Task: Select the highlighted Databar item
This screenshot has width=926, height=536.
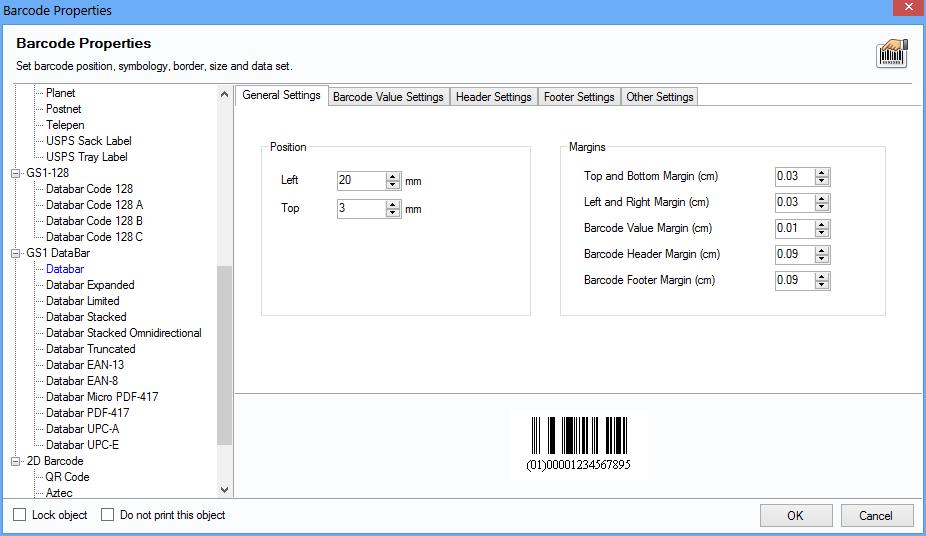Action: pos(65,269)
